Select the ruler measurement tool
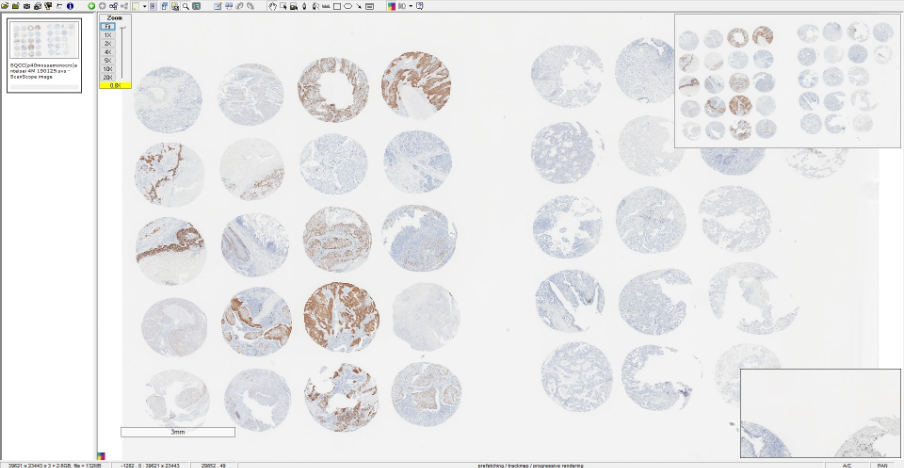The width and height of the screenshot is (904, 468). tap(326, 6)
